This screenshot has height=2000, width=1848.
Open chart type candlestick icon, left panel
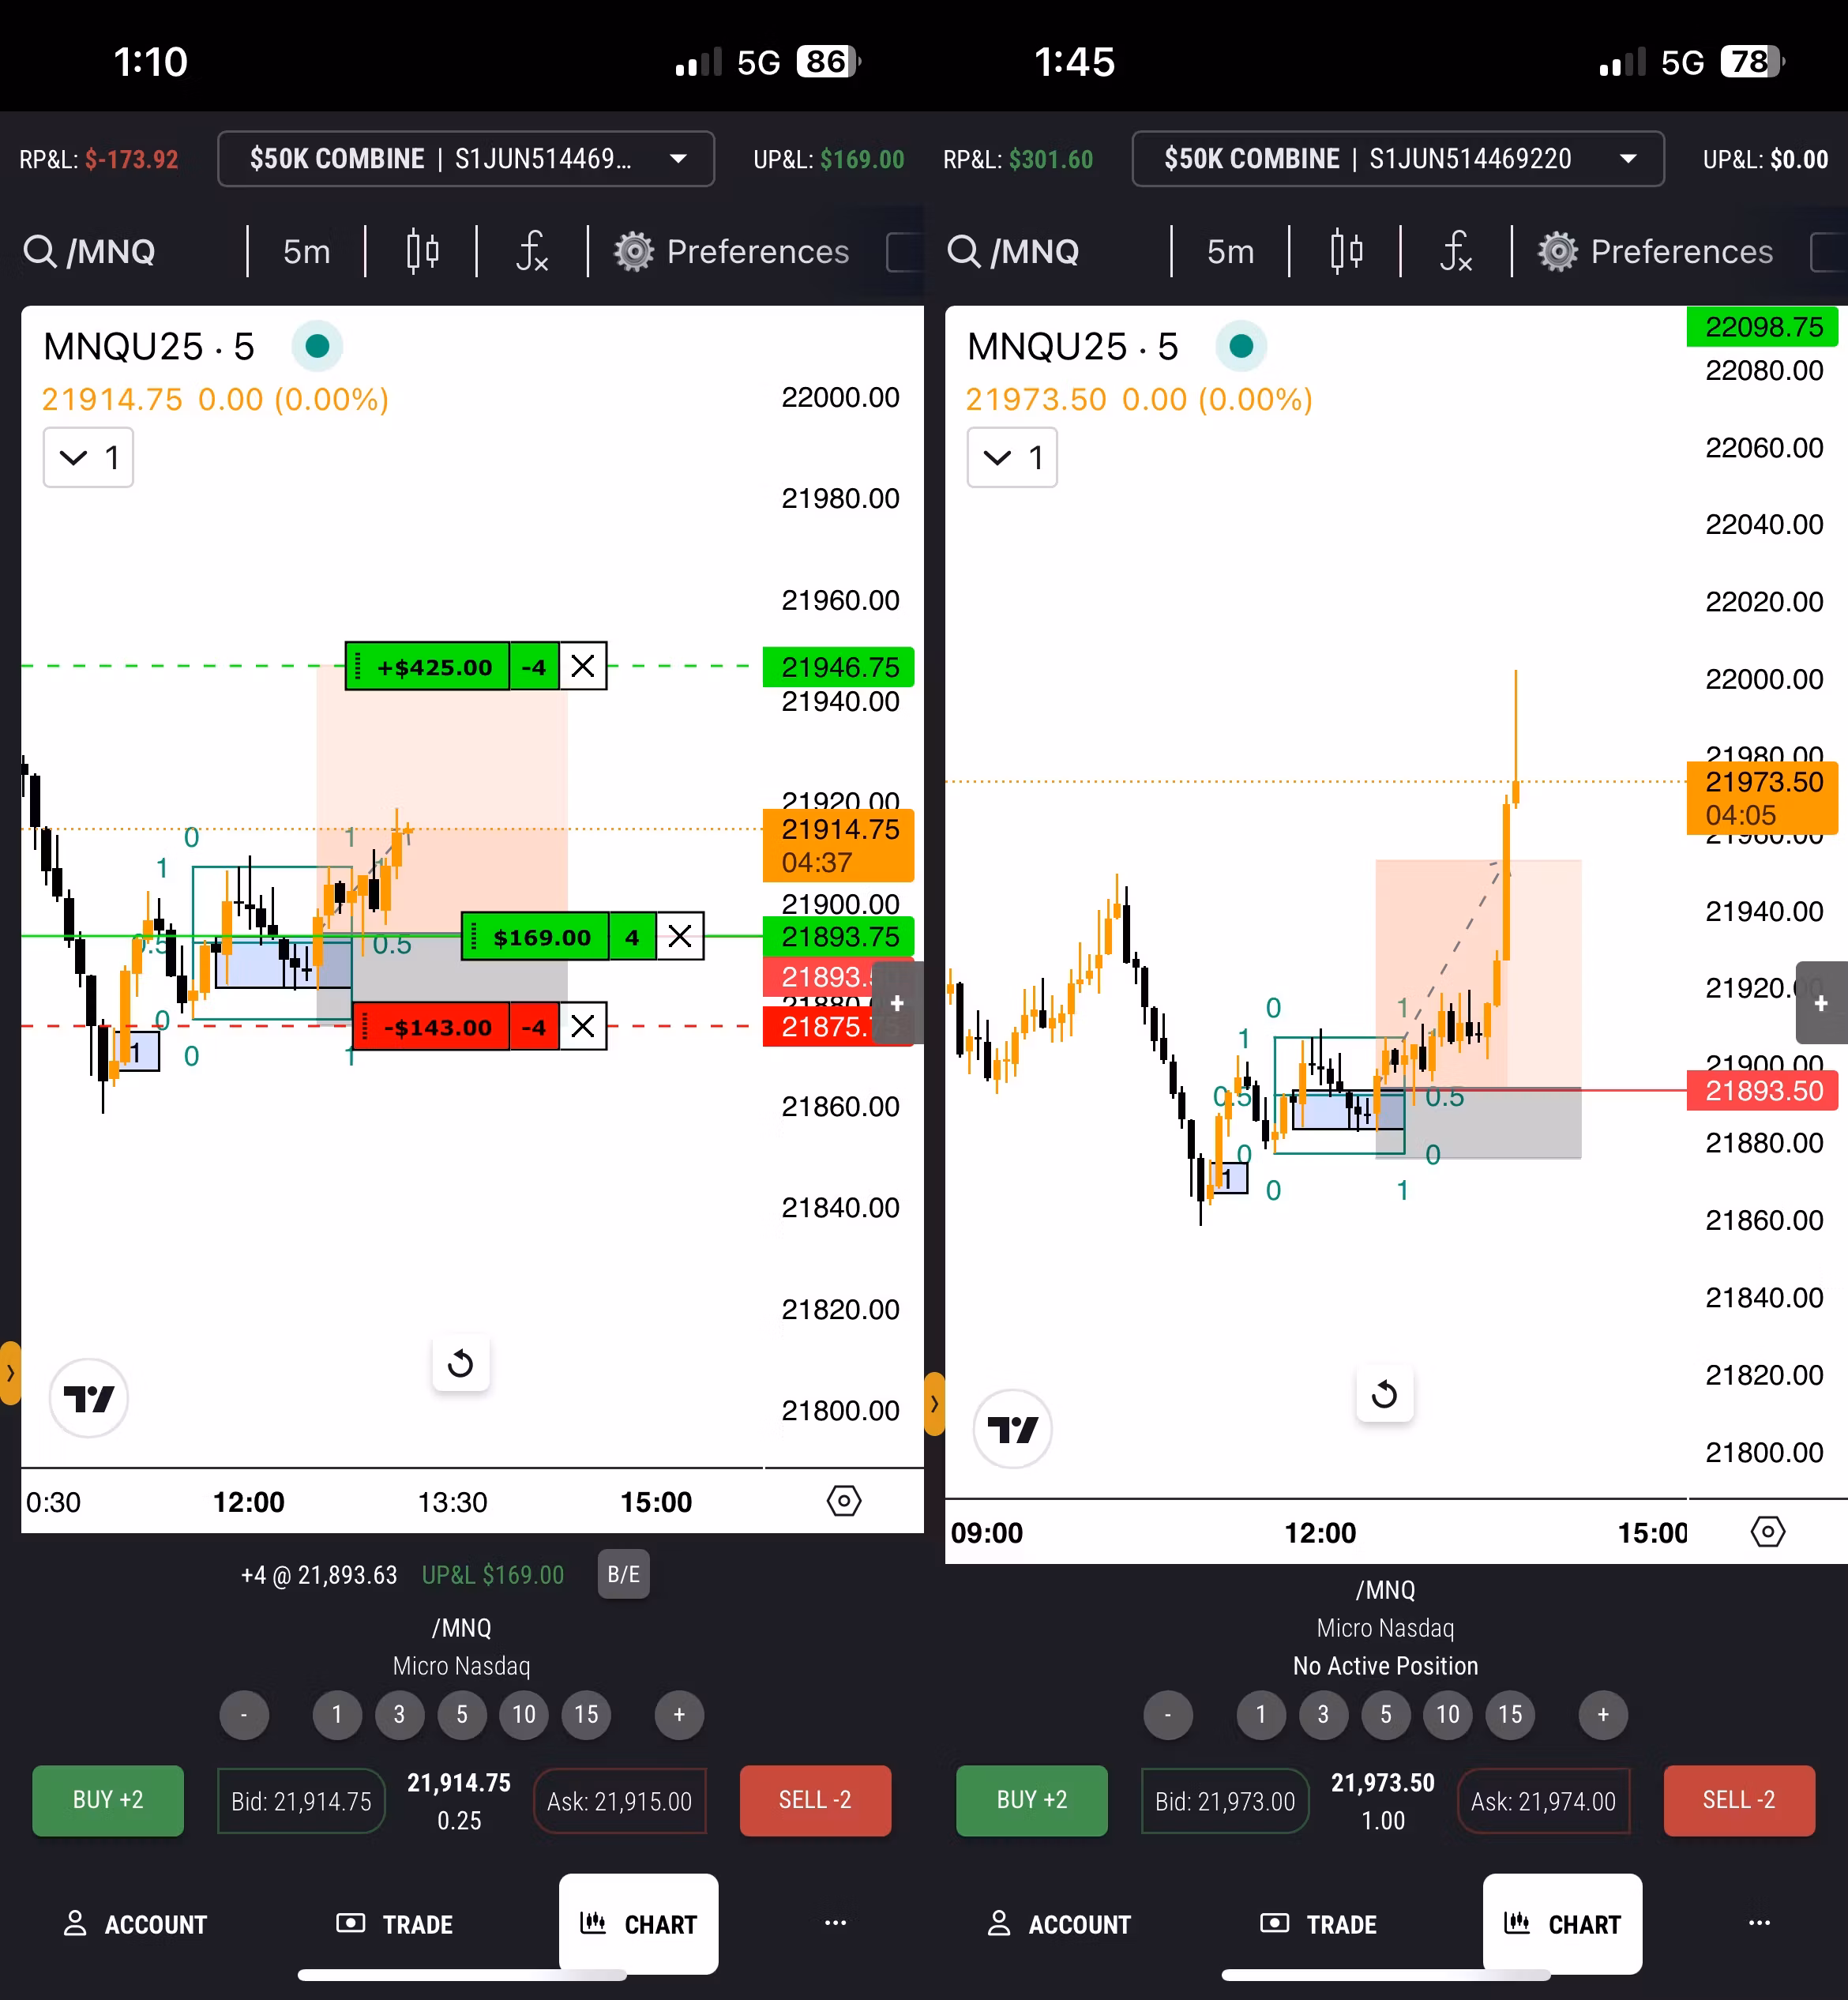point(423,251)
